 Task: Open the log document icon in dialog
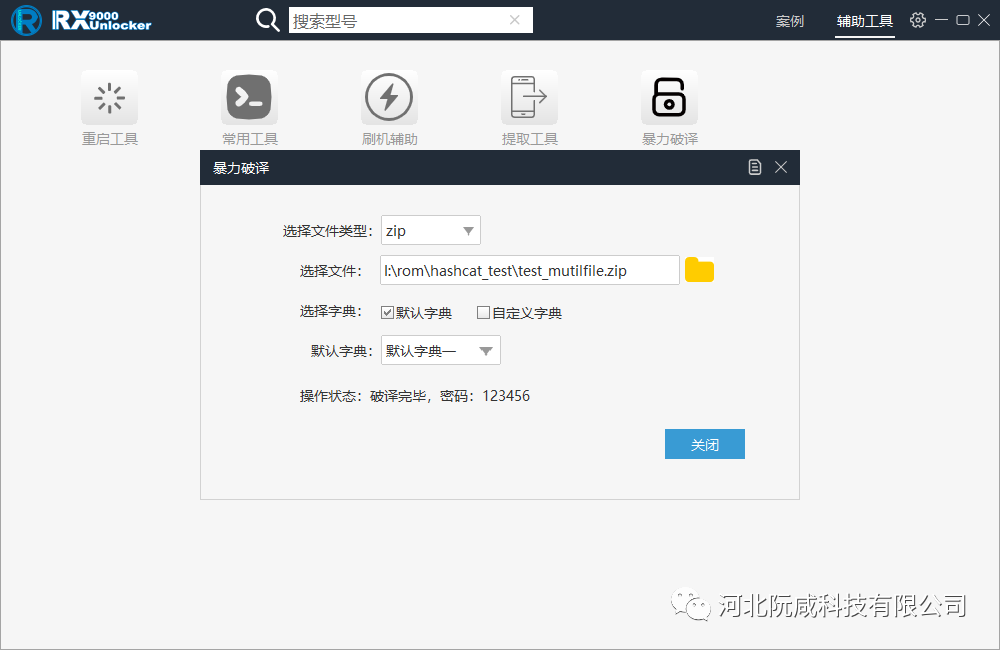pyautogui.click(x=754, y=167)
